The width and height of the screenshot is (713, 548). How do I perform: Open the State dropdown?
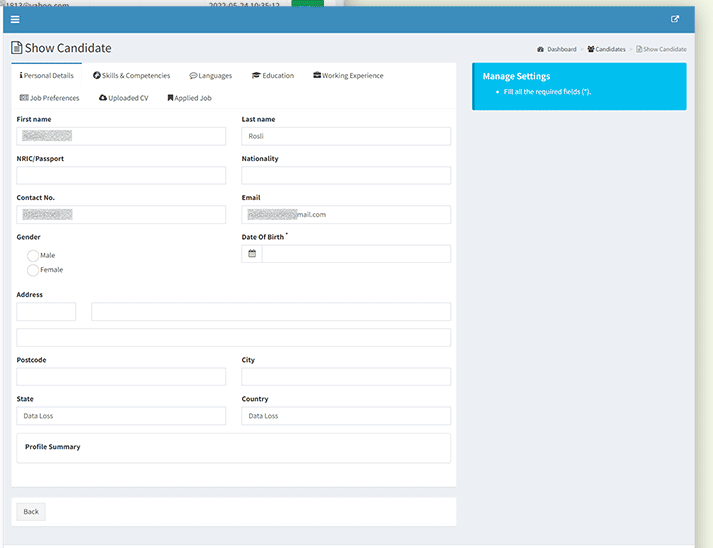tap(121, 416)
